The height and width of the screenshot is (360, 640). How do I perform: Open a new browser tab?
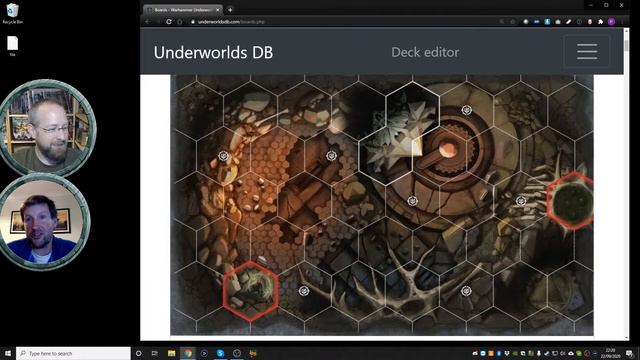coord(230,9)
